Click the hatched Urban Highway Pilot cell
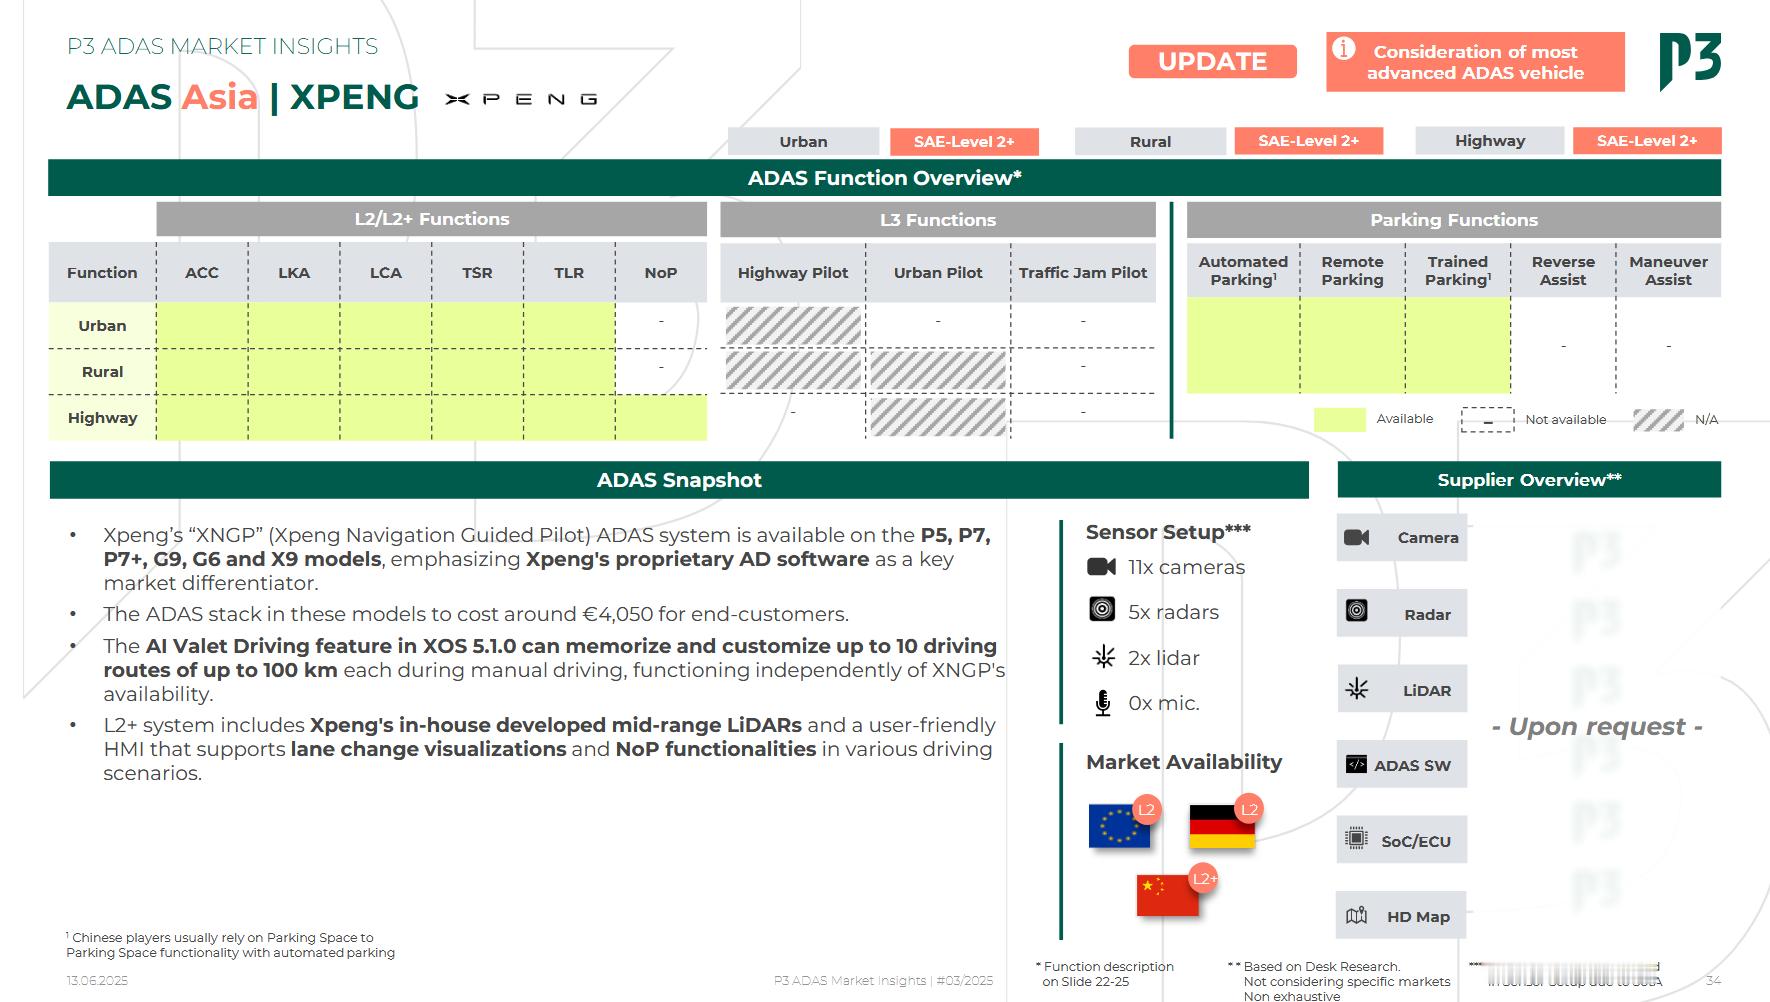 (793, 326)
